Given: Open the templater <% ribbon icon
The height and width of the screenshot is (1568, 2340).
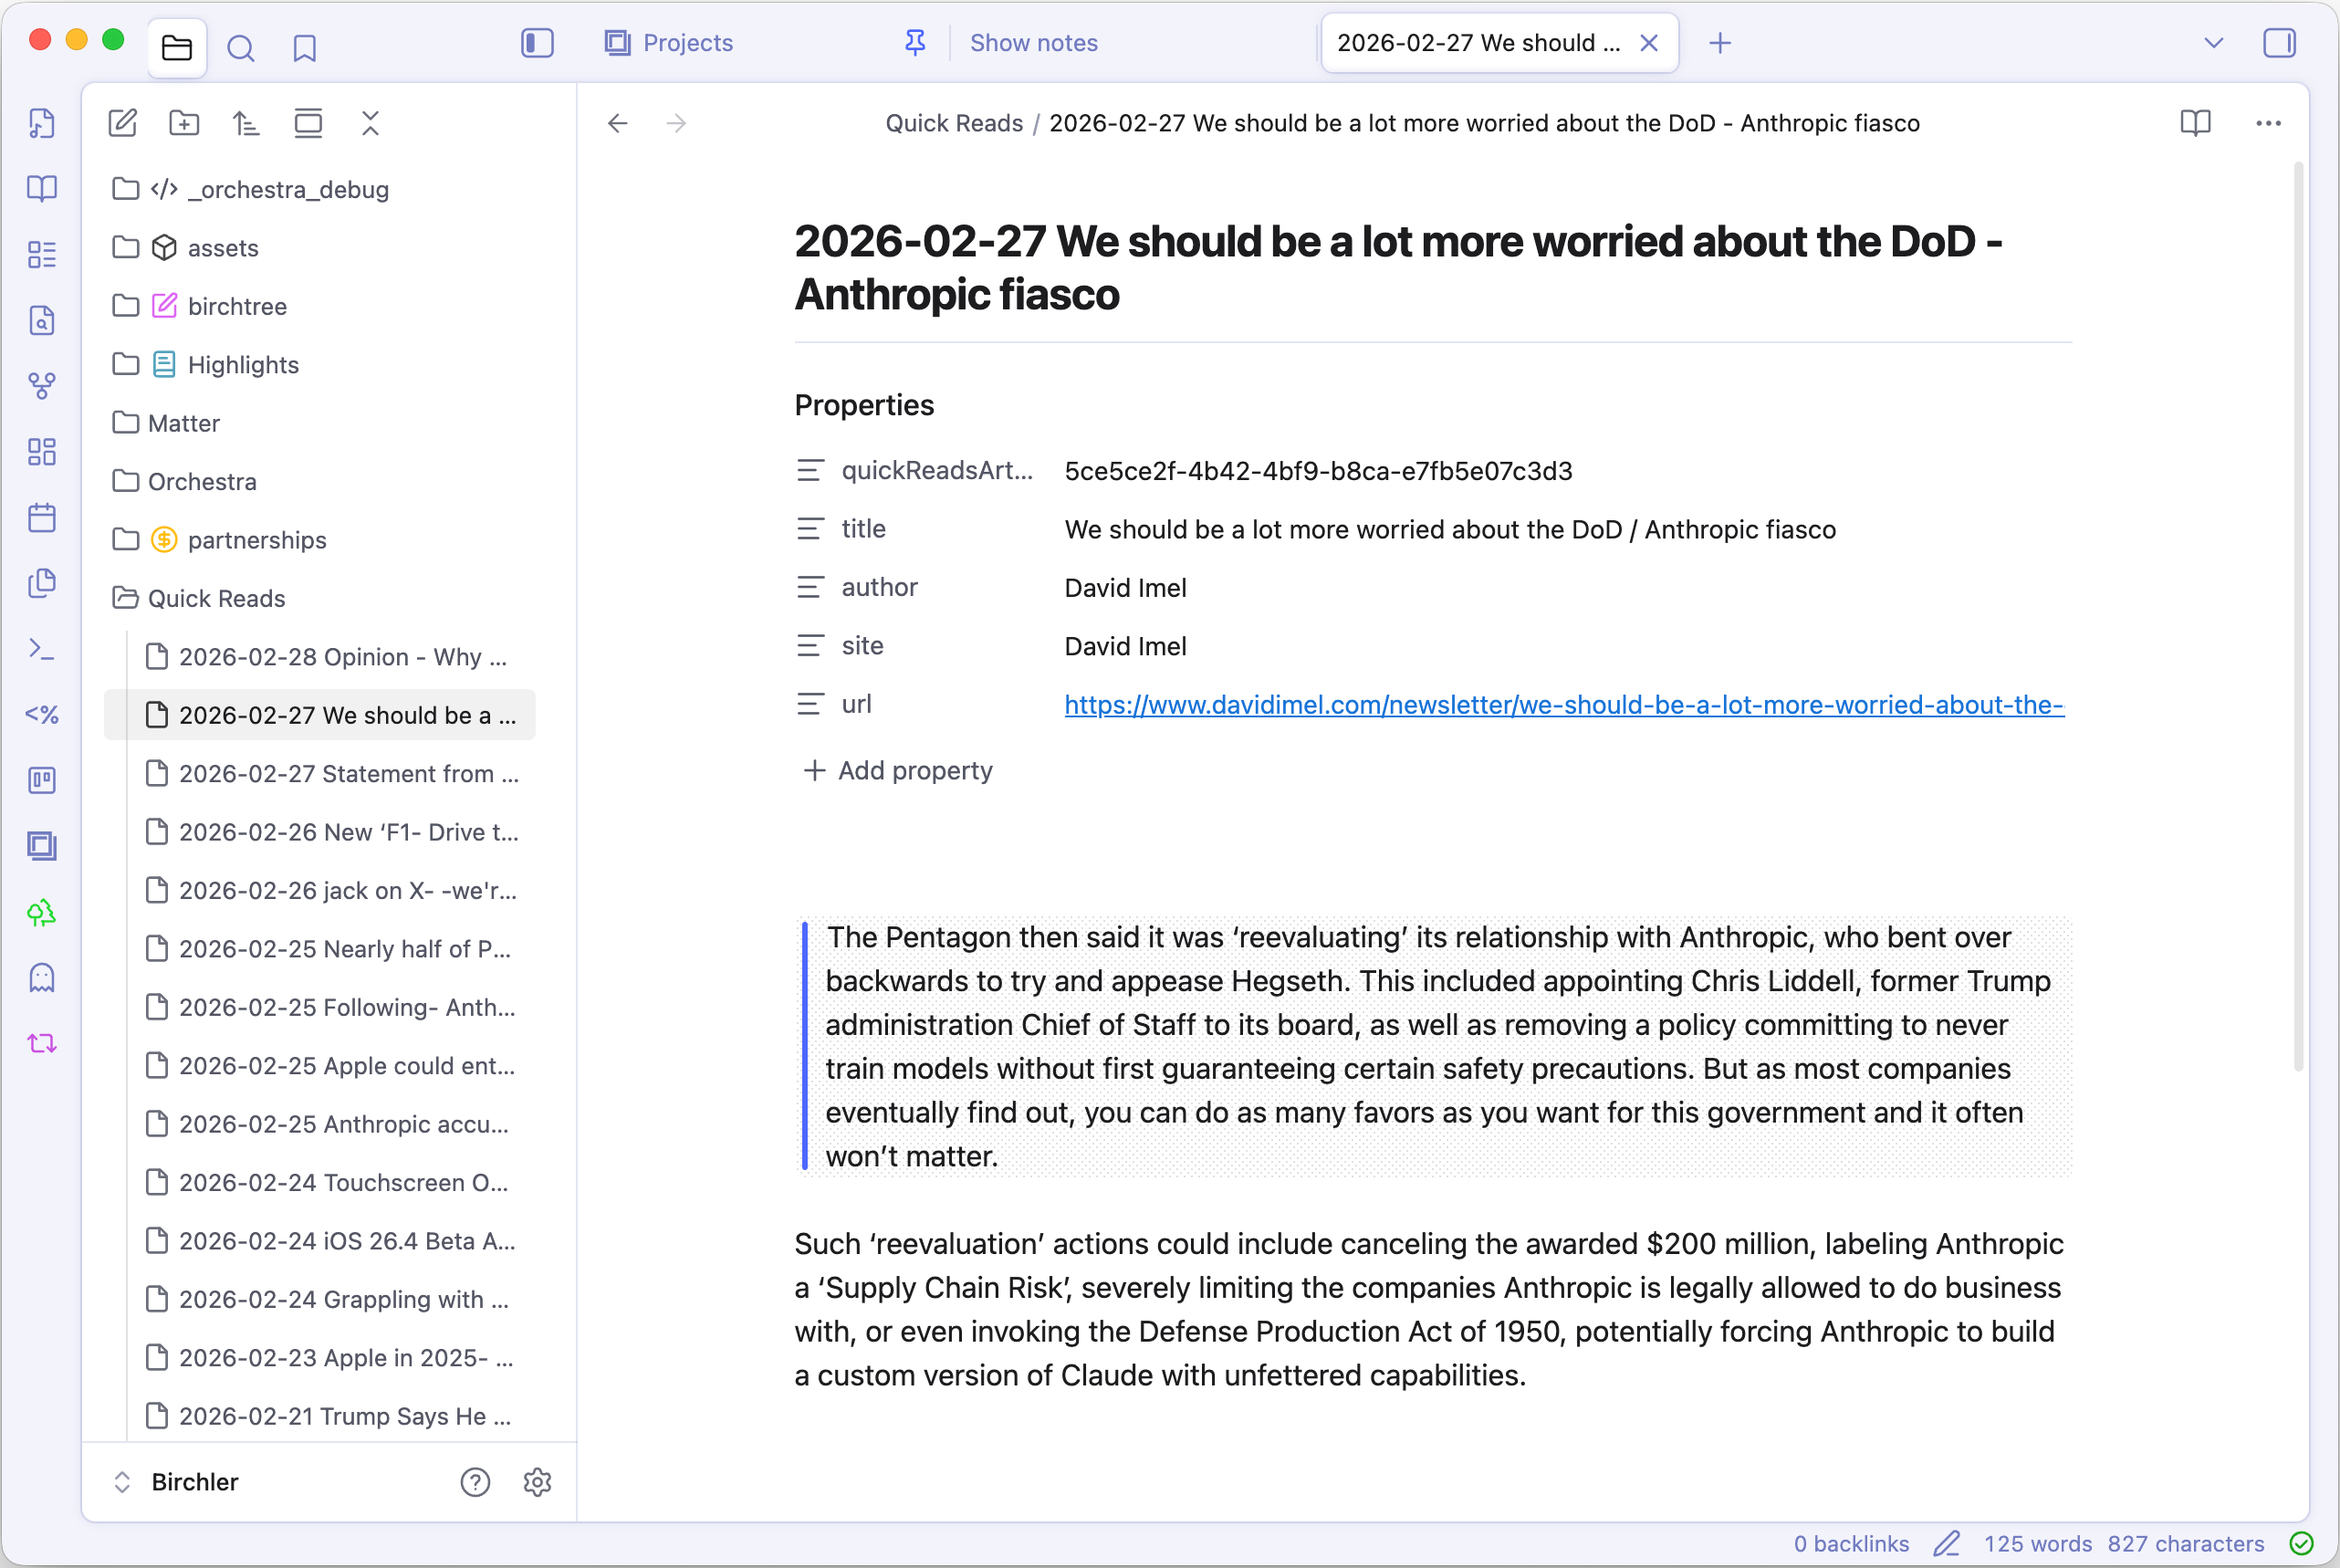Looking at the screenshot, I should pos(42,714).
